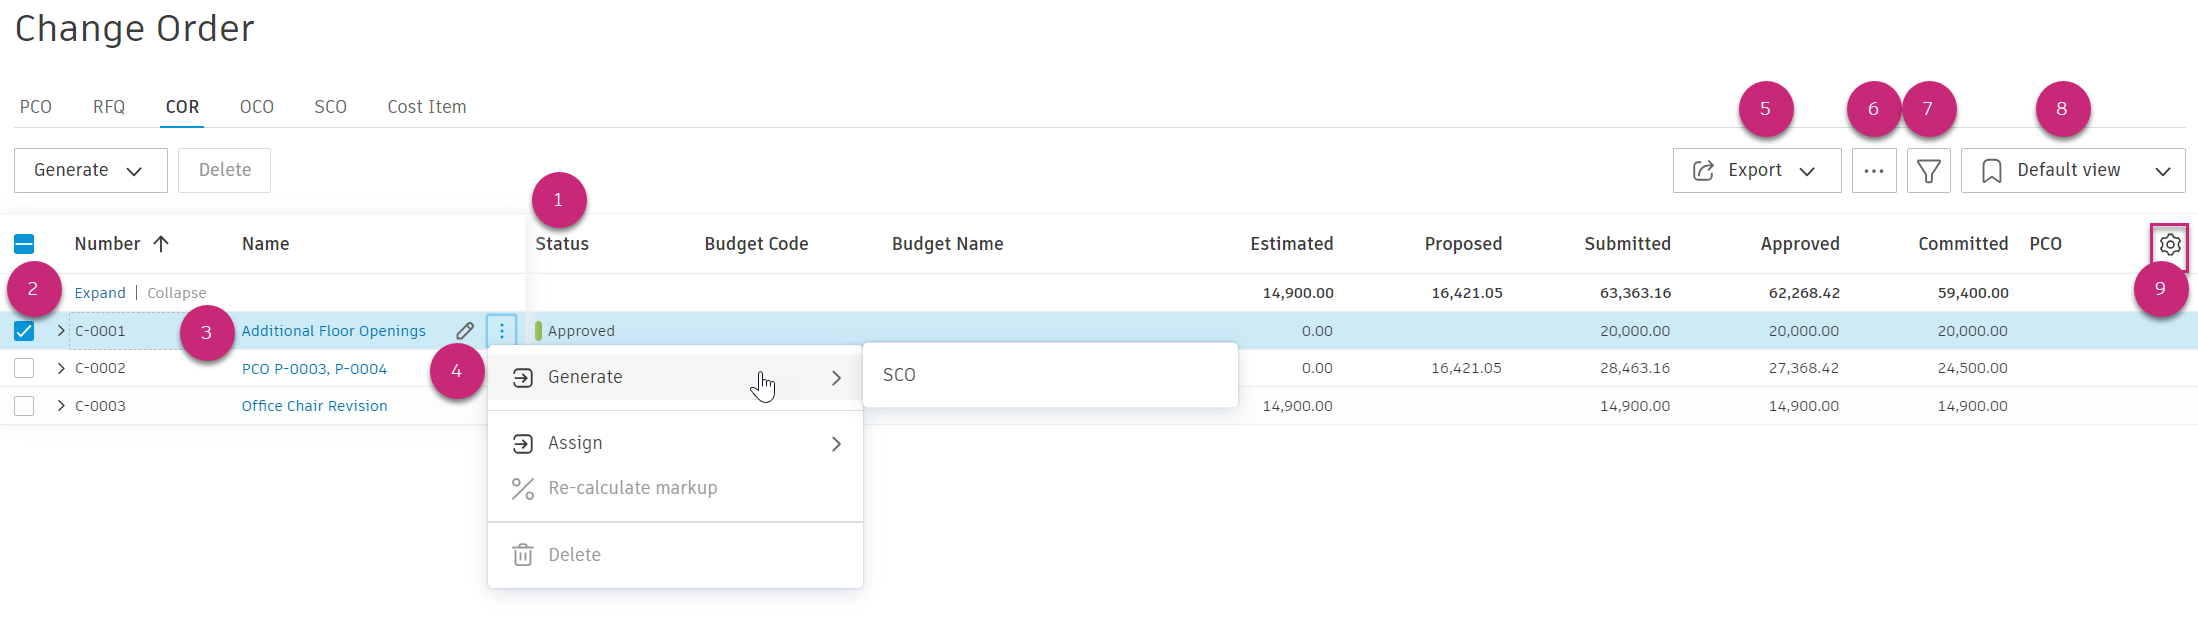This screenshot has width=2198, height=634.
Task: Select the C-0003 row checkbox
Action: [x=24, y=406]
